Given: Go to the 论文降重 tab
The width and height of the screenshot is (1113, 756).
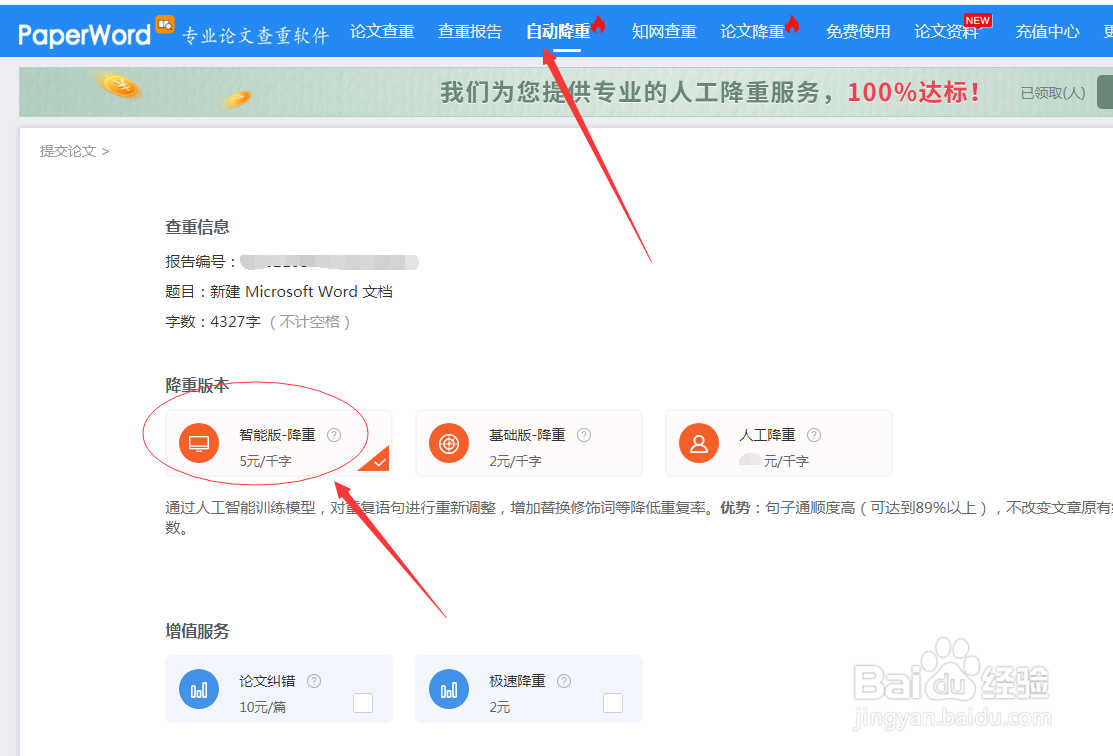Looking at the screenshot, I should (x=752, y=31).
